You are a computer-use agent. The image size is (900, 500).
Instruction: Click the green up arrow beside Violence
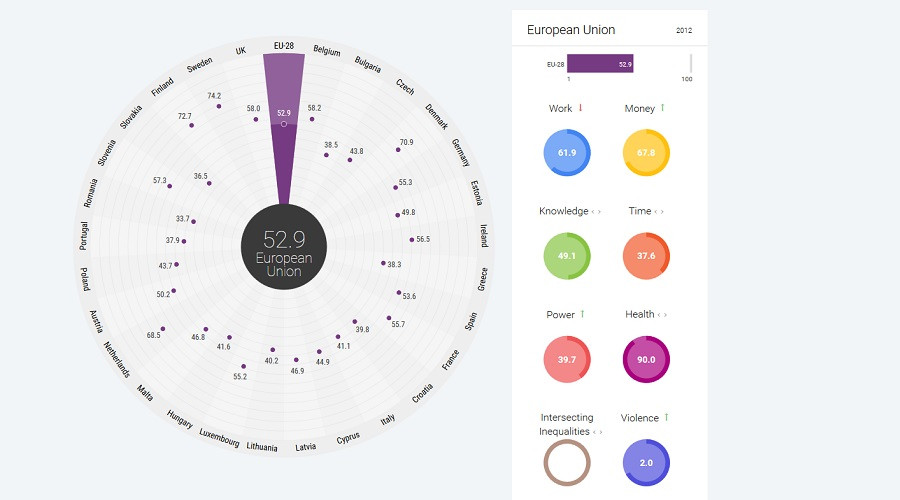666,417
